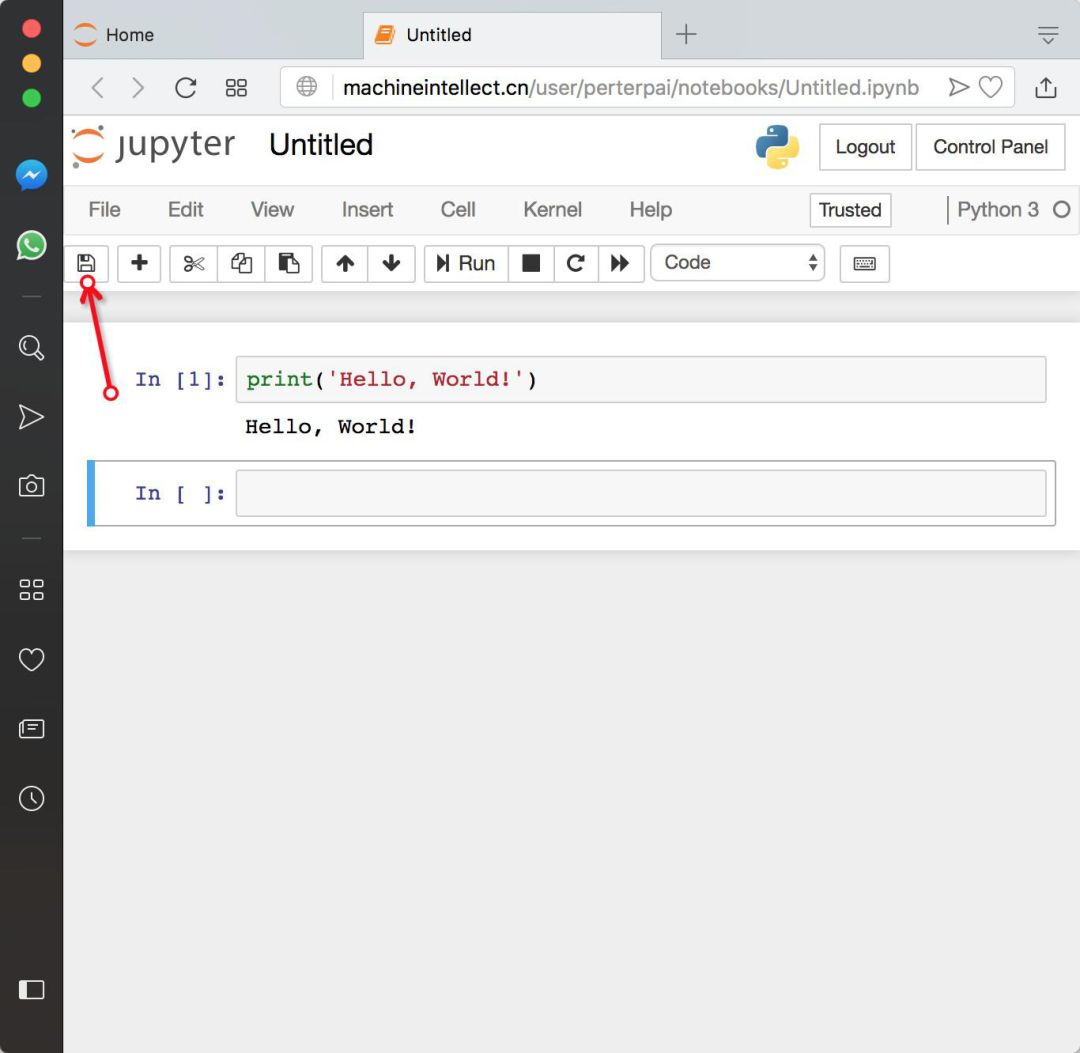This screenshot has width=1080, height=1053.
Task: Open the browser tab menu icon
Action: click(1048, 34)
